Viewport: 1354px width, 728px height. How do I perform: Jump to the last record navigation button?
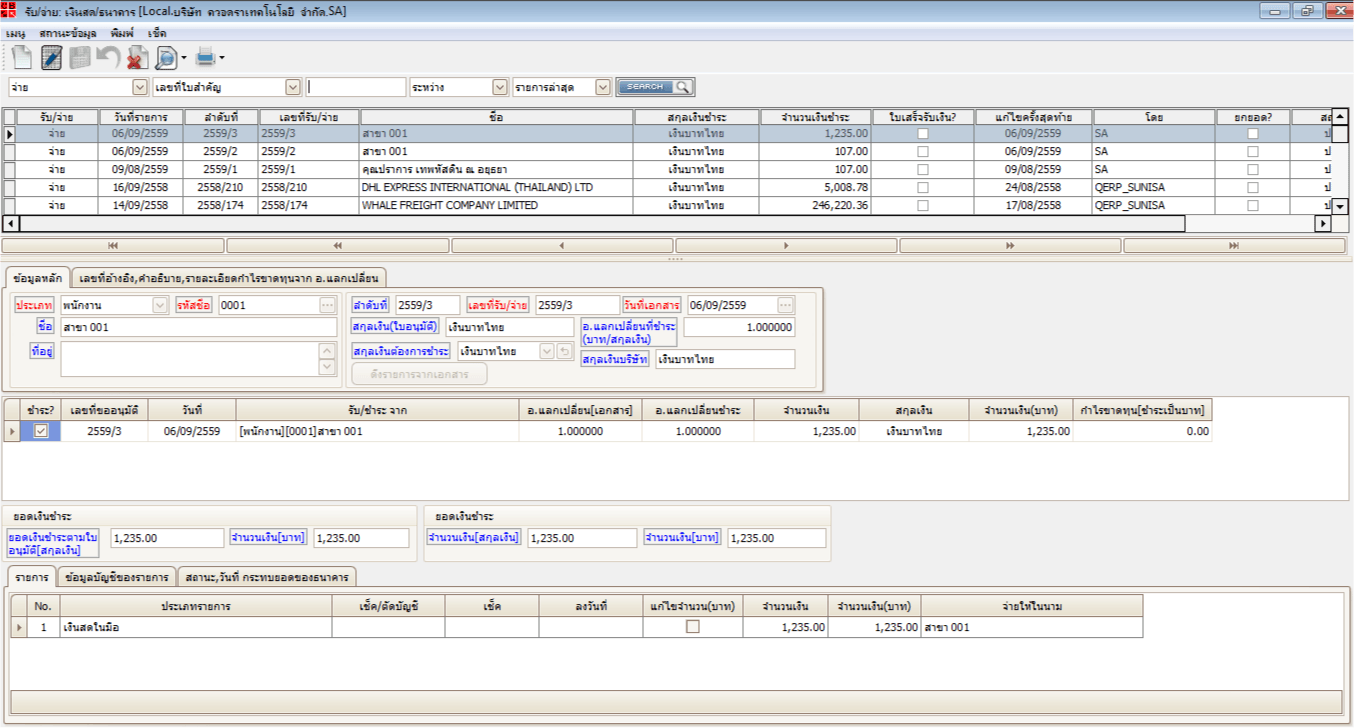click(1234, 245)
